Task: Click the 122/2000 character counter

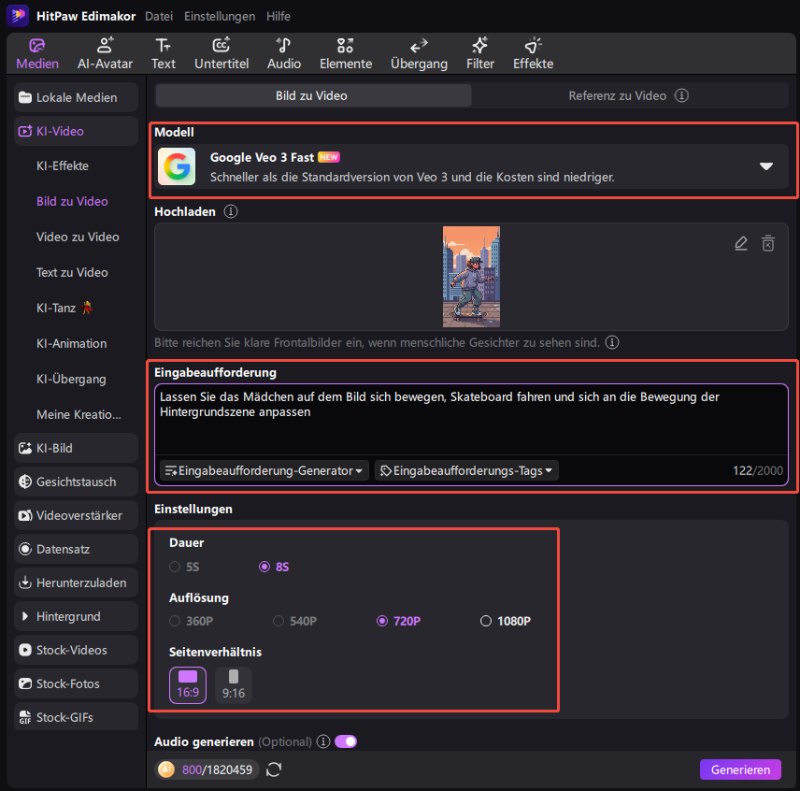Action: [758, 471]
